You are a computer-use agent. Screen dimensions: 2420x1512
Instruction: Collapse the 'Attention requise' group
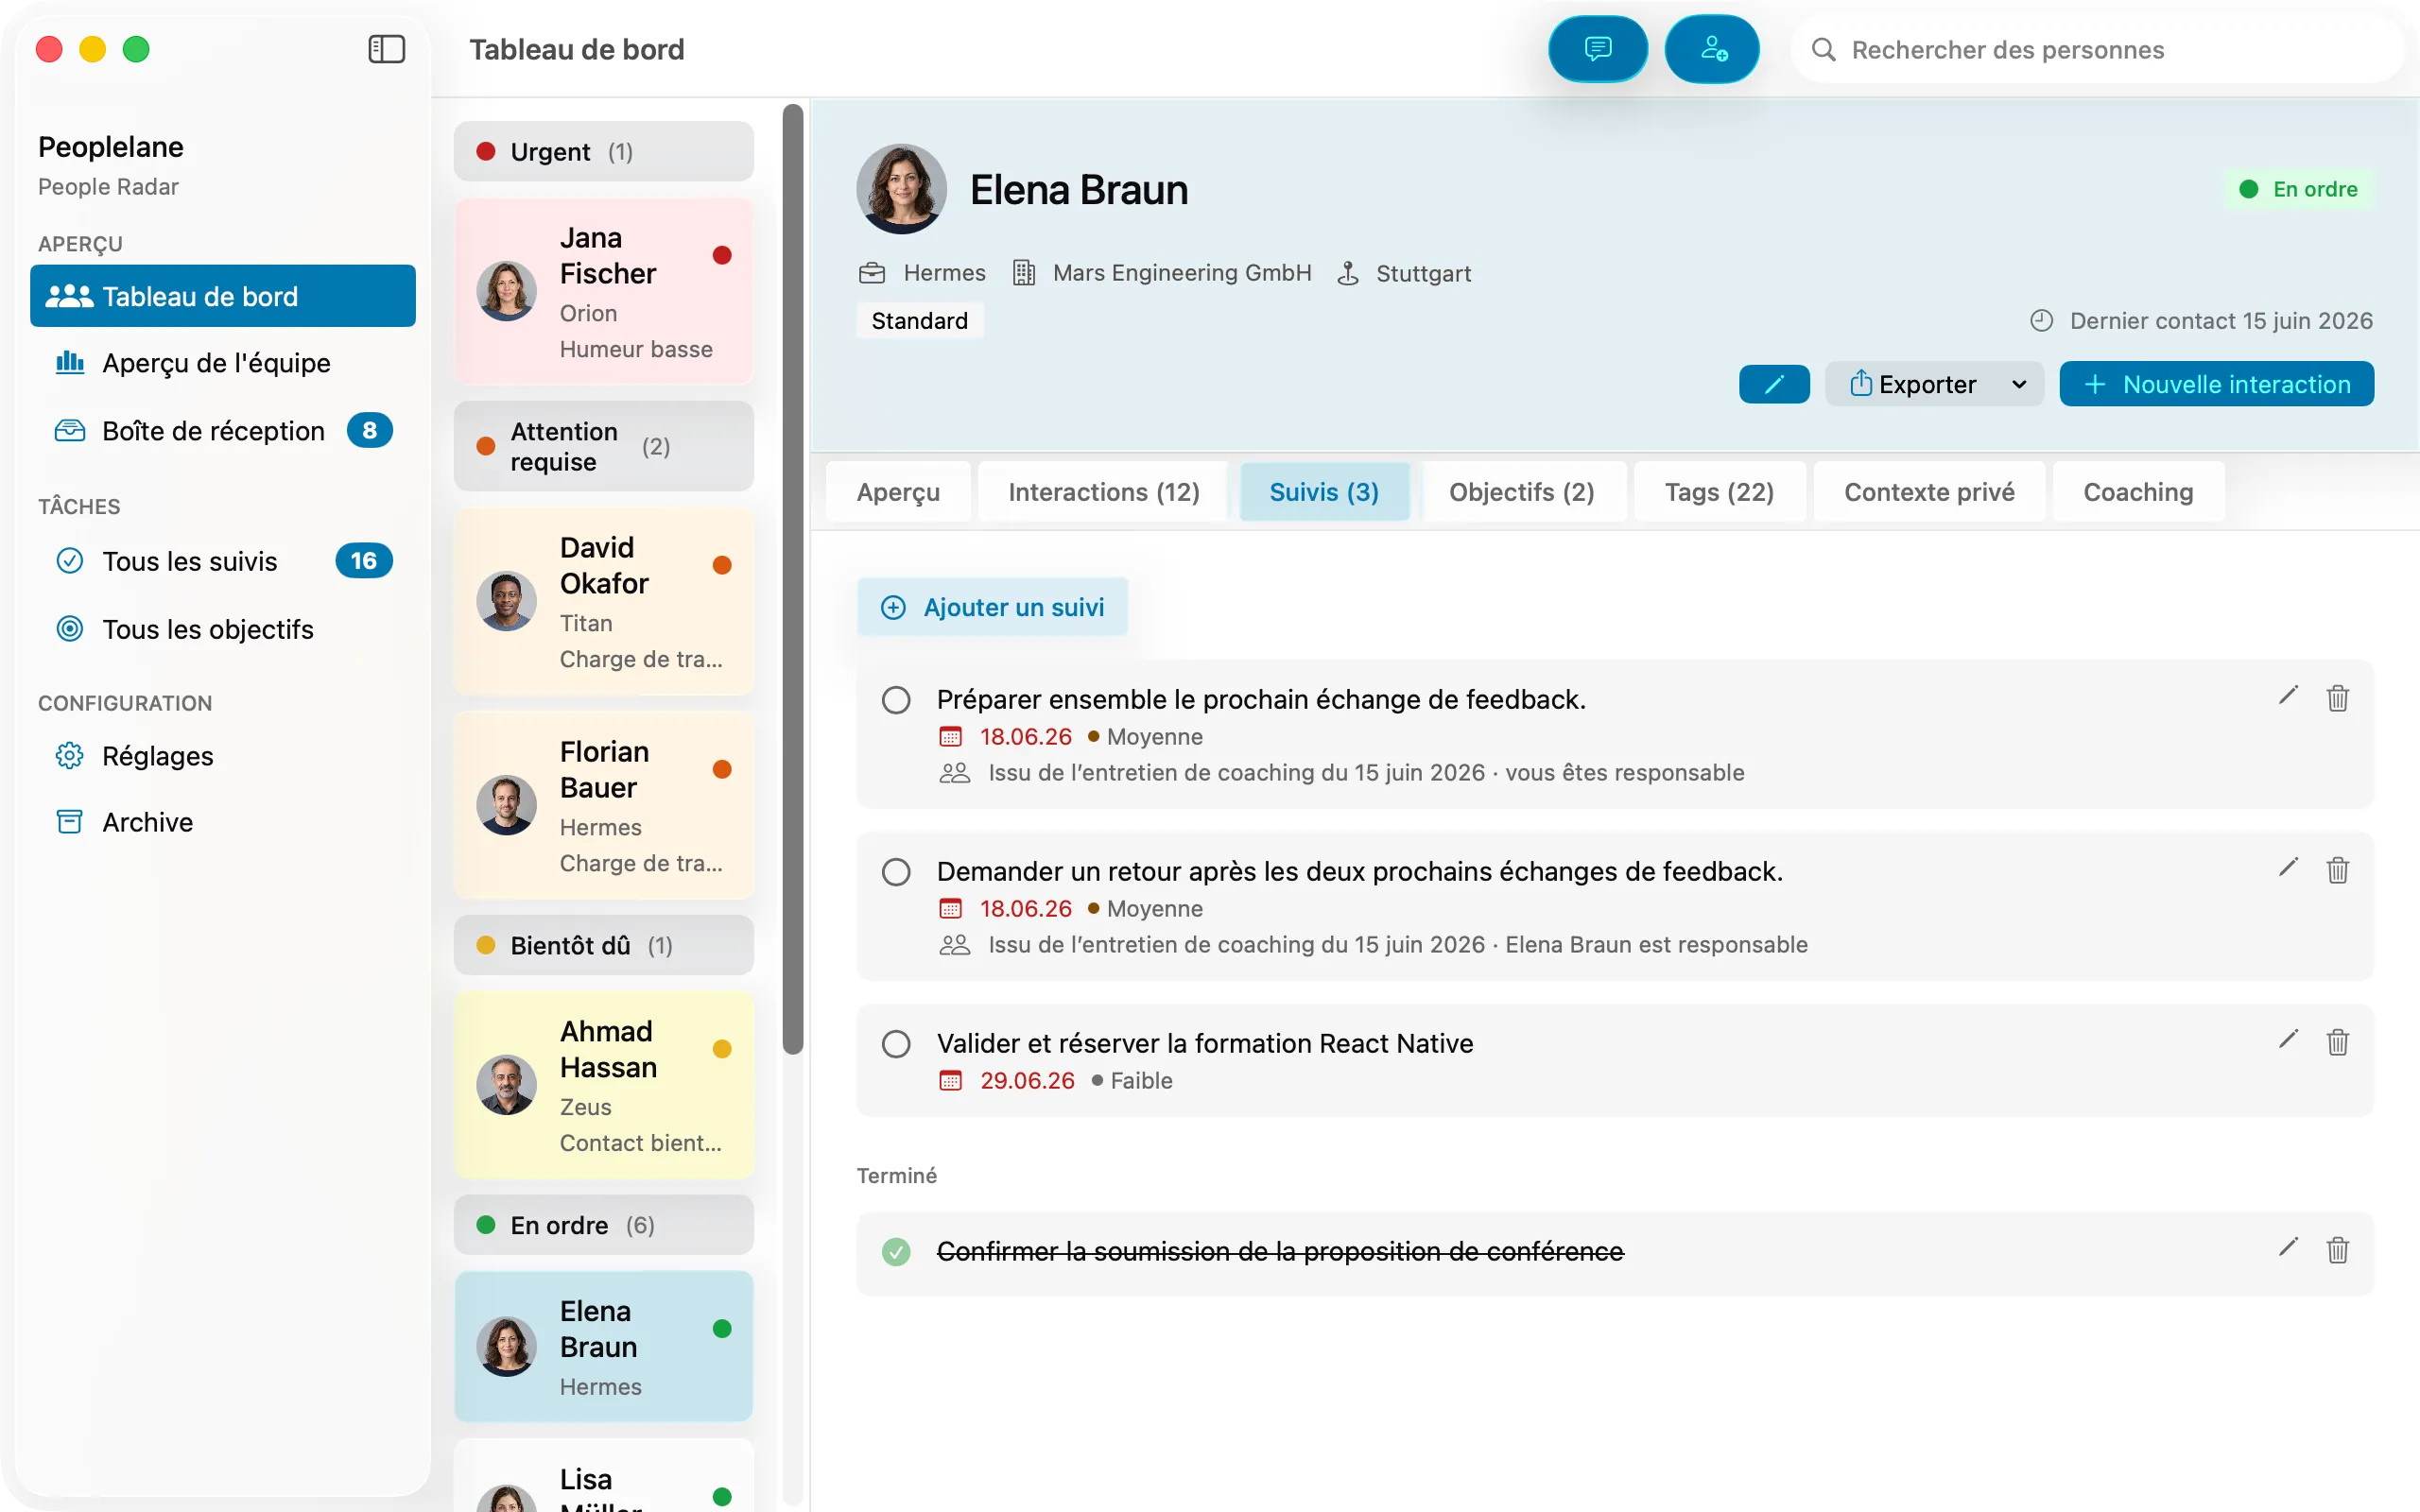click(603, 446)
